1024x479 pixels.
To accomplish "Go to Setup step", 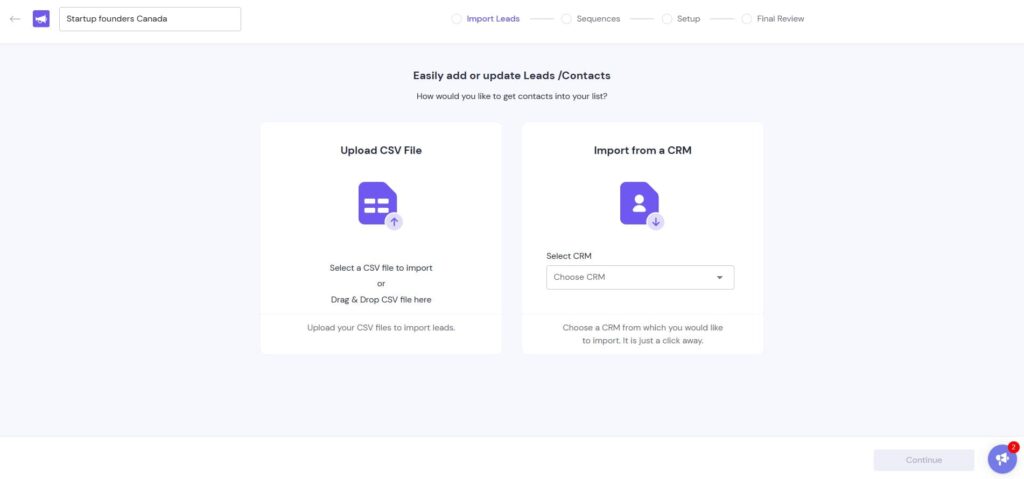I will tap(688, 19).
